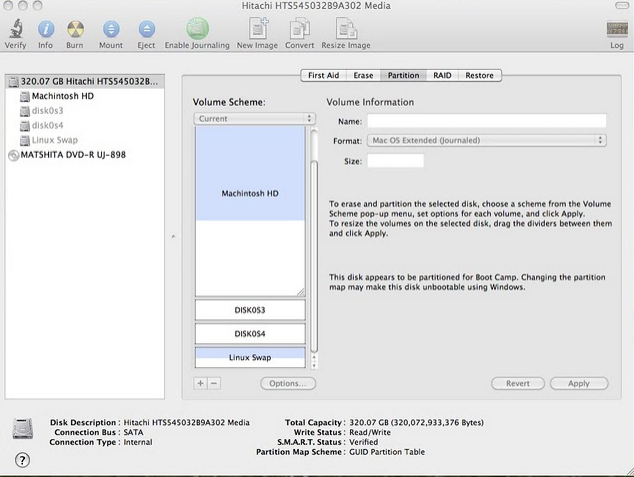This screenshot has width=634, height=477.
Task: Select 320.07 GB Hitachi disk in sidebar
Action: pyautogui.click(x=85, y=81)
